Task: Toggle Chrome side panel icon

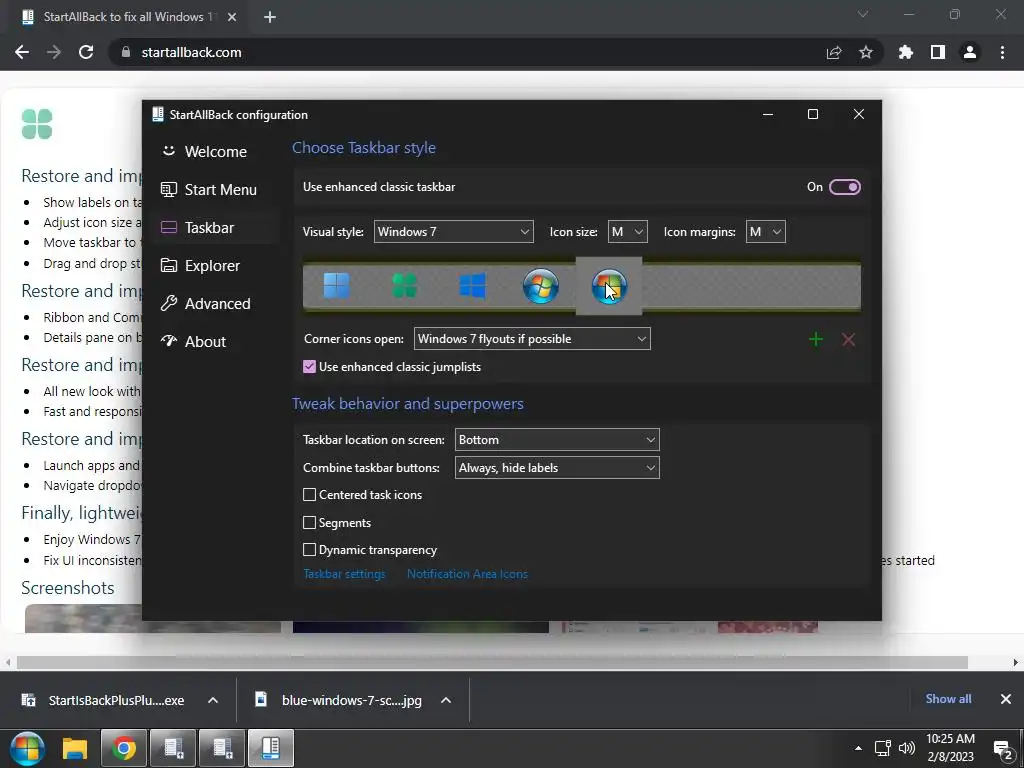Action: (x=938, y=52)
